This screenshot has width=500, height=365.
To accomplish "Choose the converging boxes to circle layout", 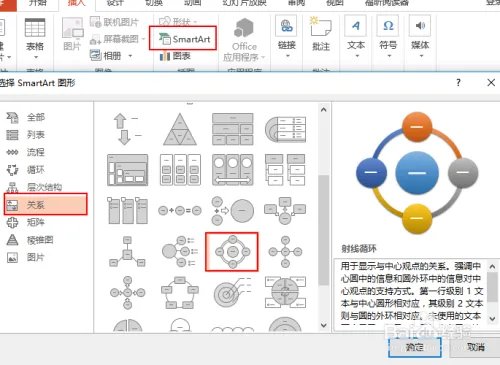I will click(x=285, y=210).
